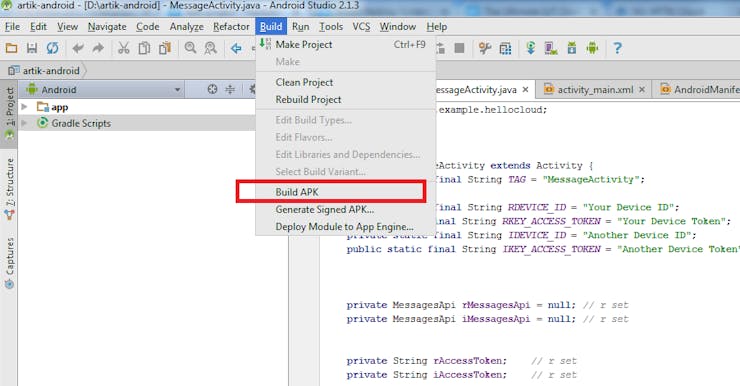Toggle the Captures side panel
The height and width of the screenshot is (386, 740).
(x=9, y=262)
